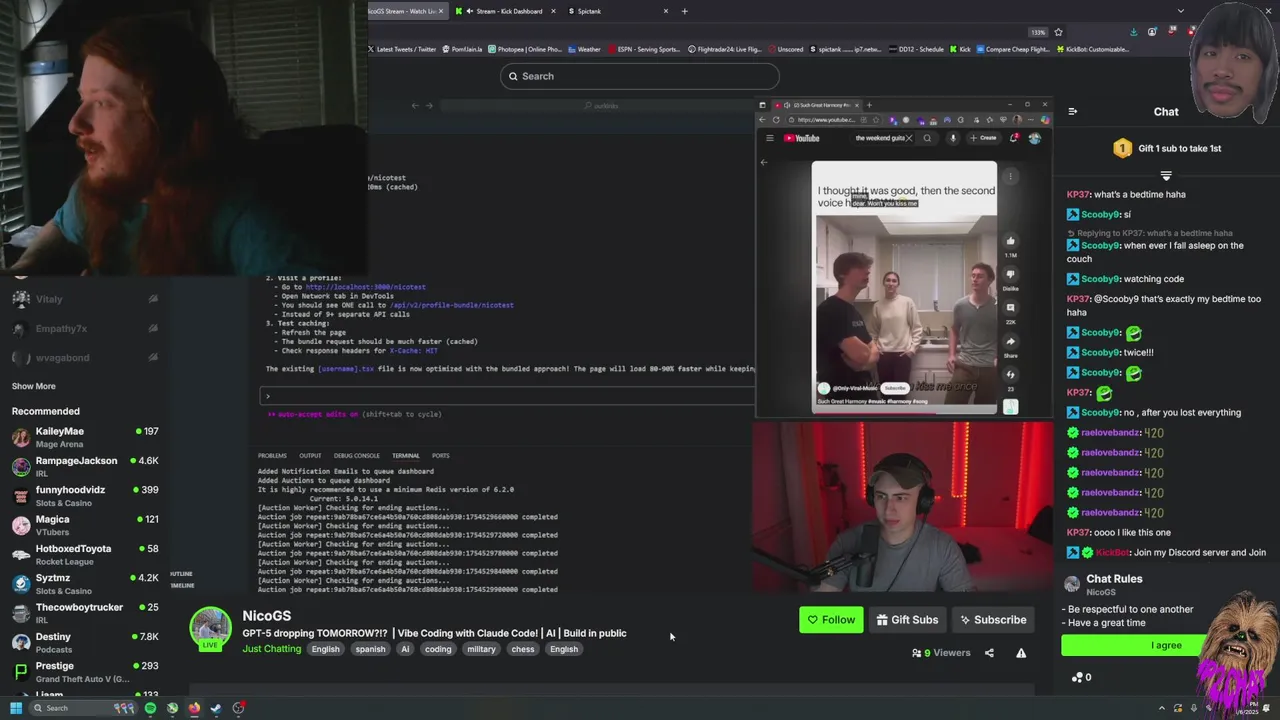Click into the Kick search field
Screen dimensions: 1280x720
[x=640, y=76]
